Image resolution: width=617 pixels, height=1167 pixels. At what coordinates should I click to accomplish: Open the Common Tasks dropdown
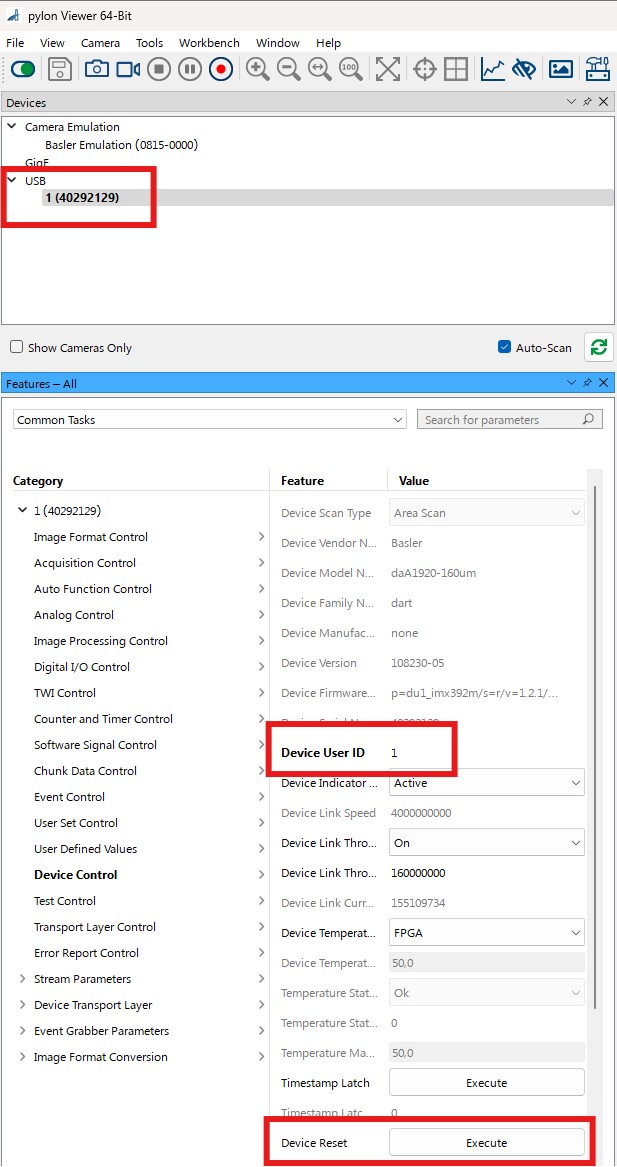coord(210,420)
